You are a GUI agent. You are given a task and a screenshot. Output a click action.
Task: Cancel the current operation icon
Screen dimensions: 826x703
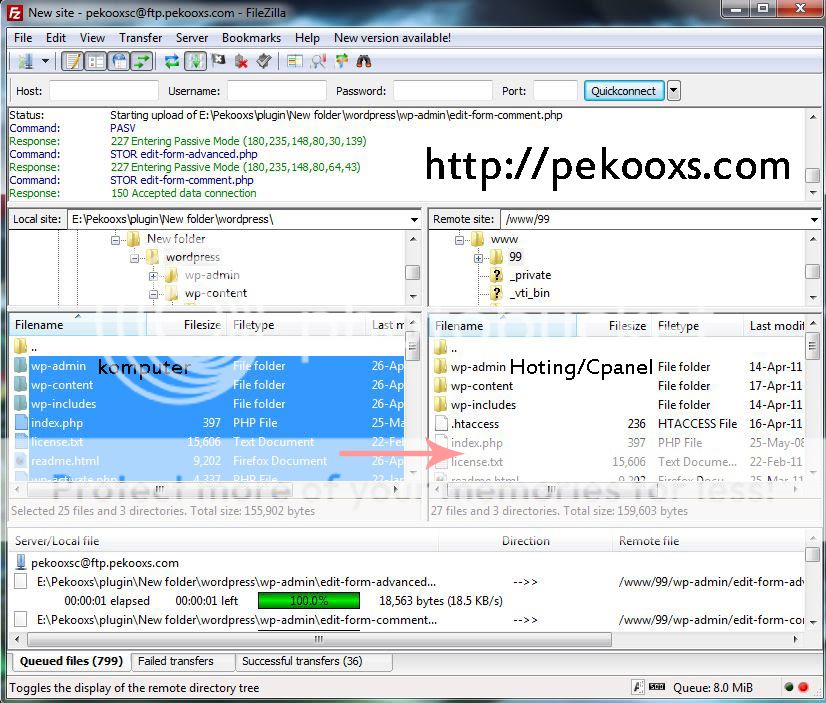tap(217, 61)
